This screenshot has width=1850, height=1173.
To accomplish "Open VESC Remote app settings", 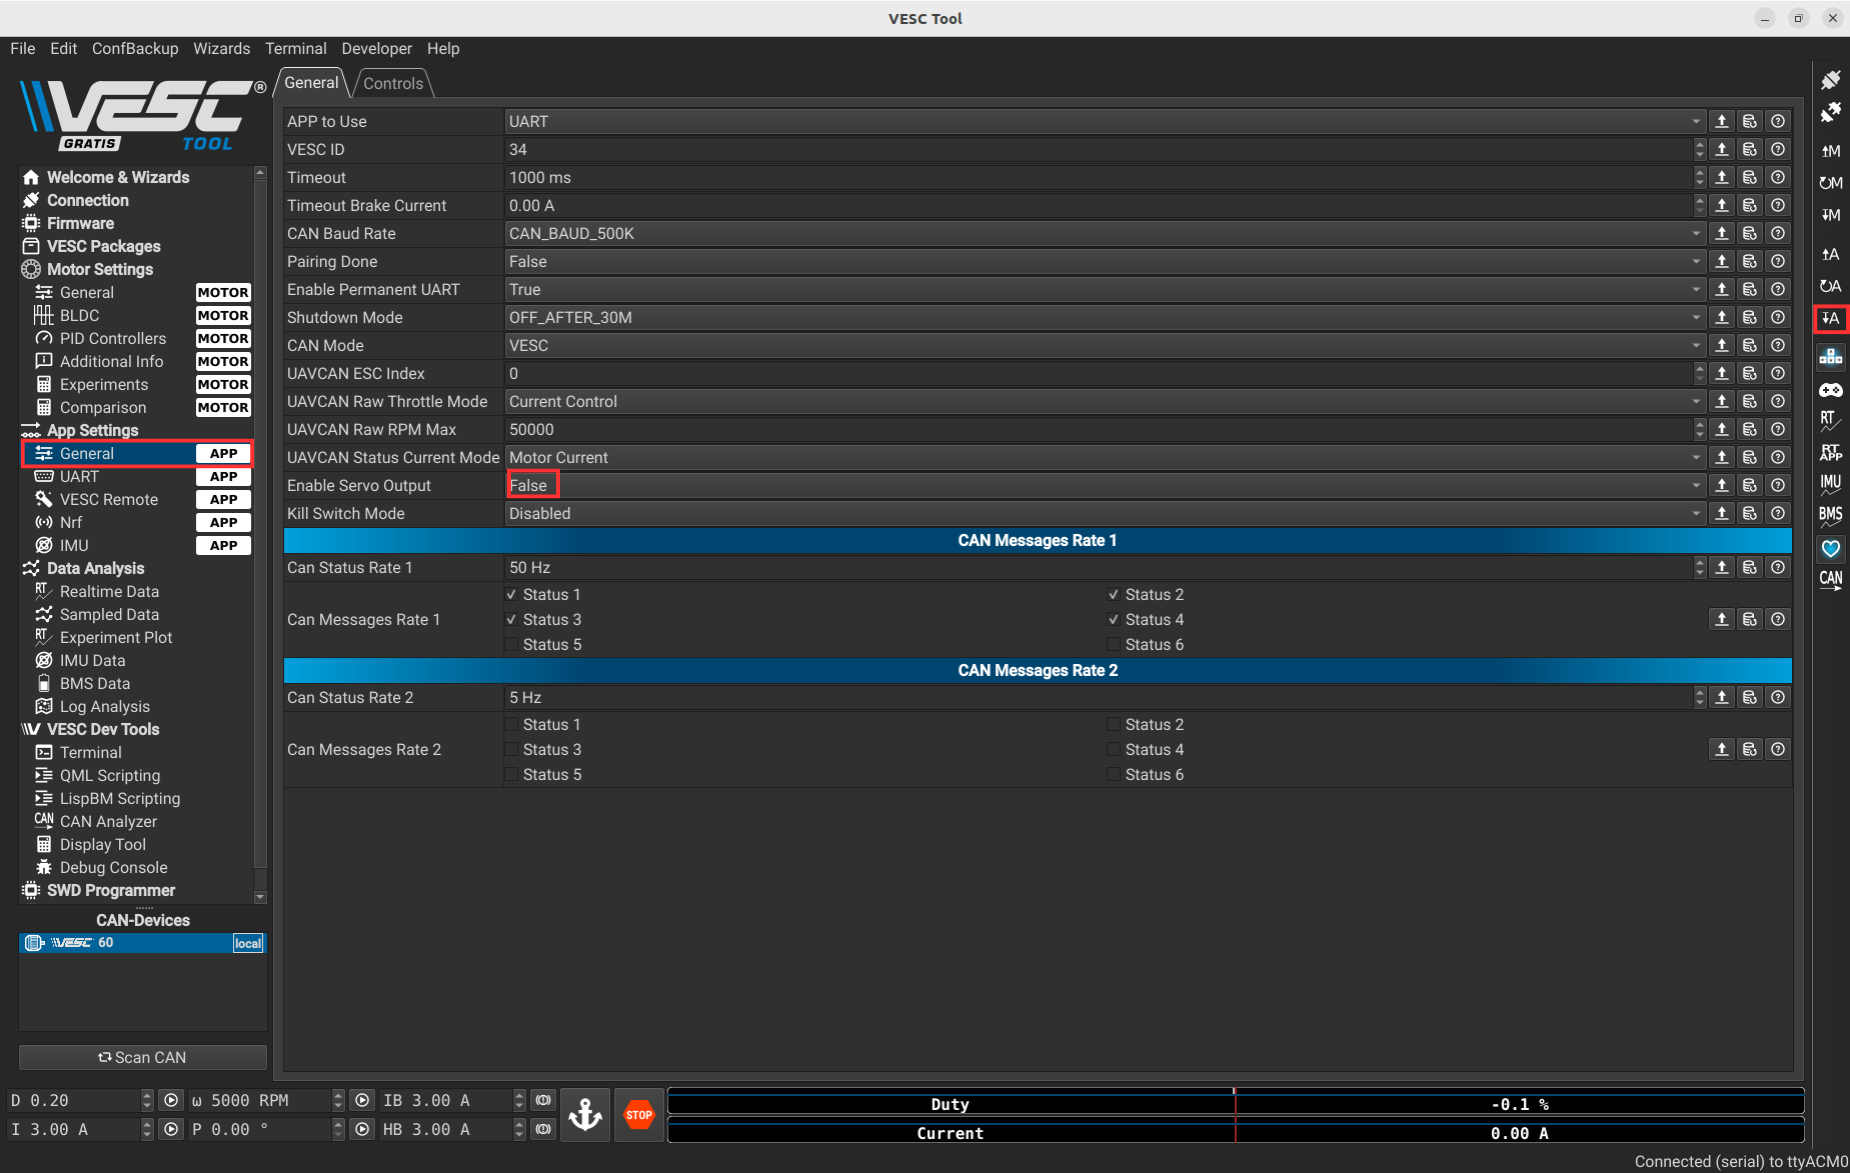I will click(109, 499).
